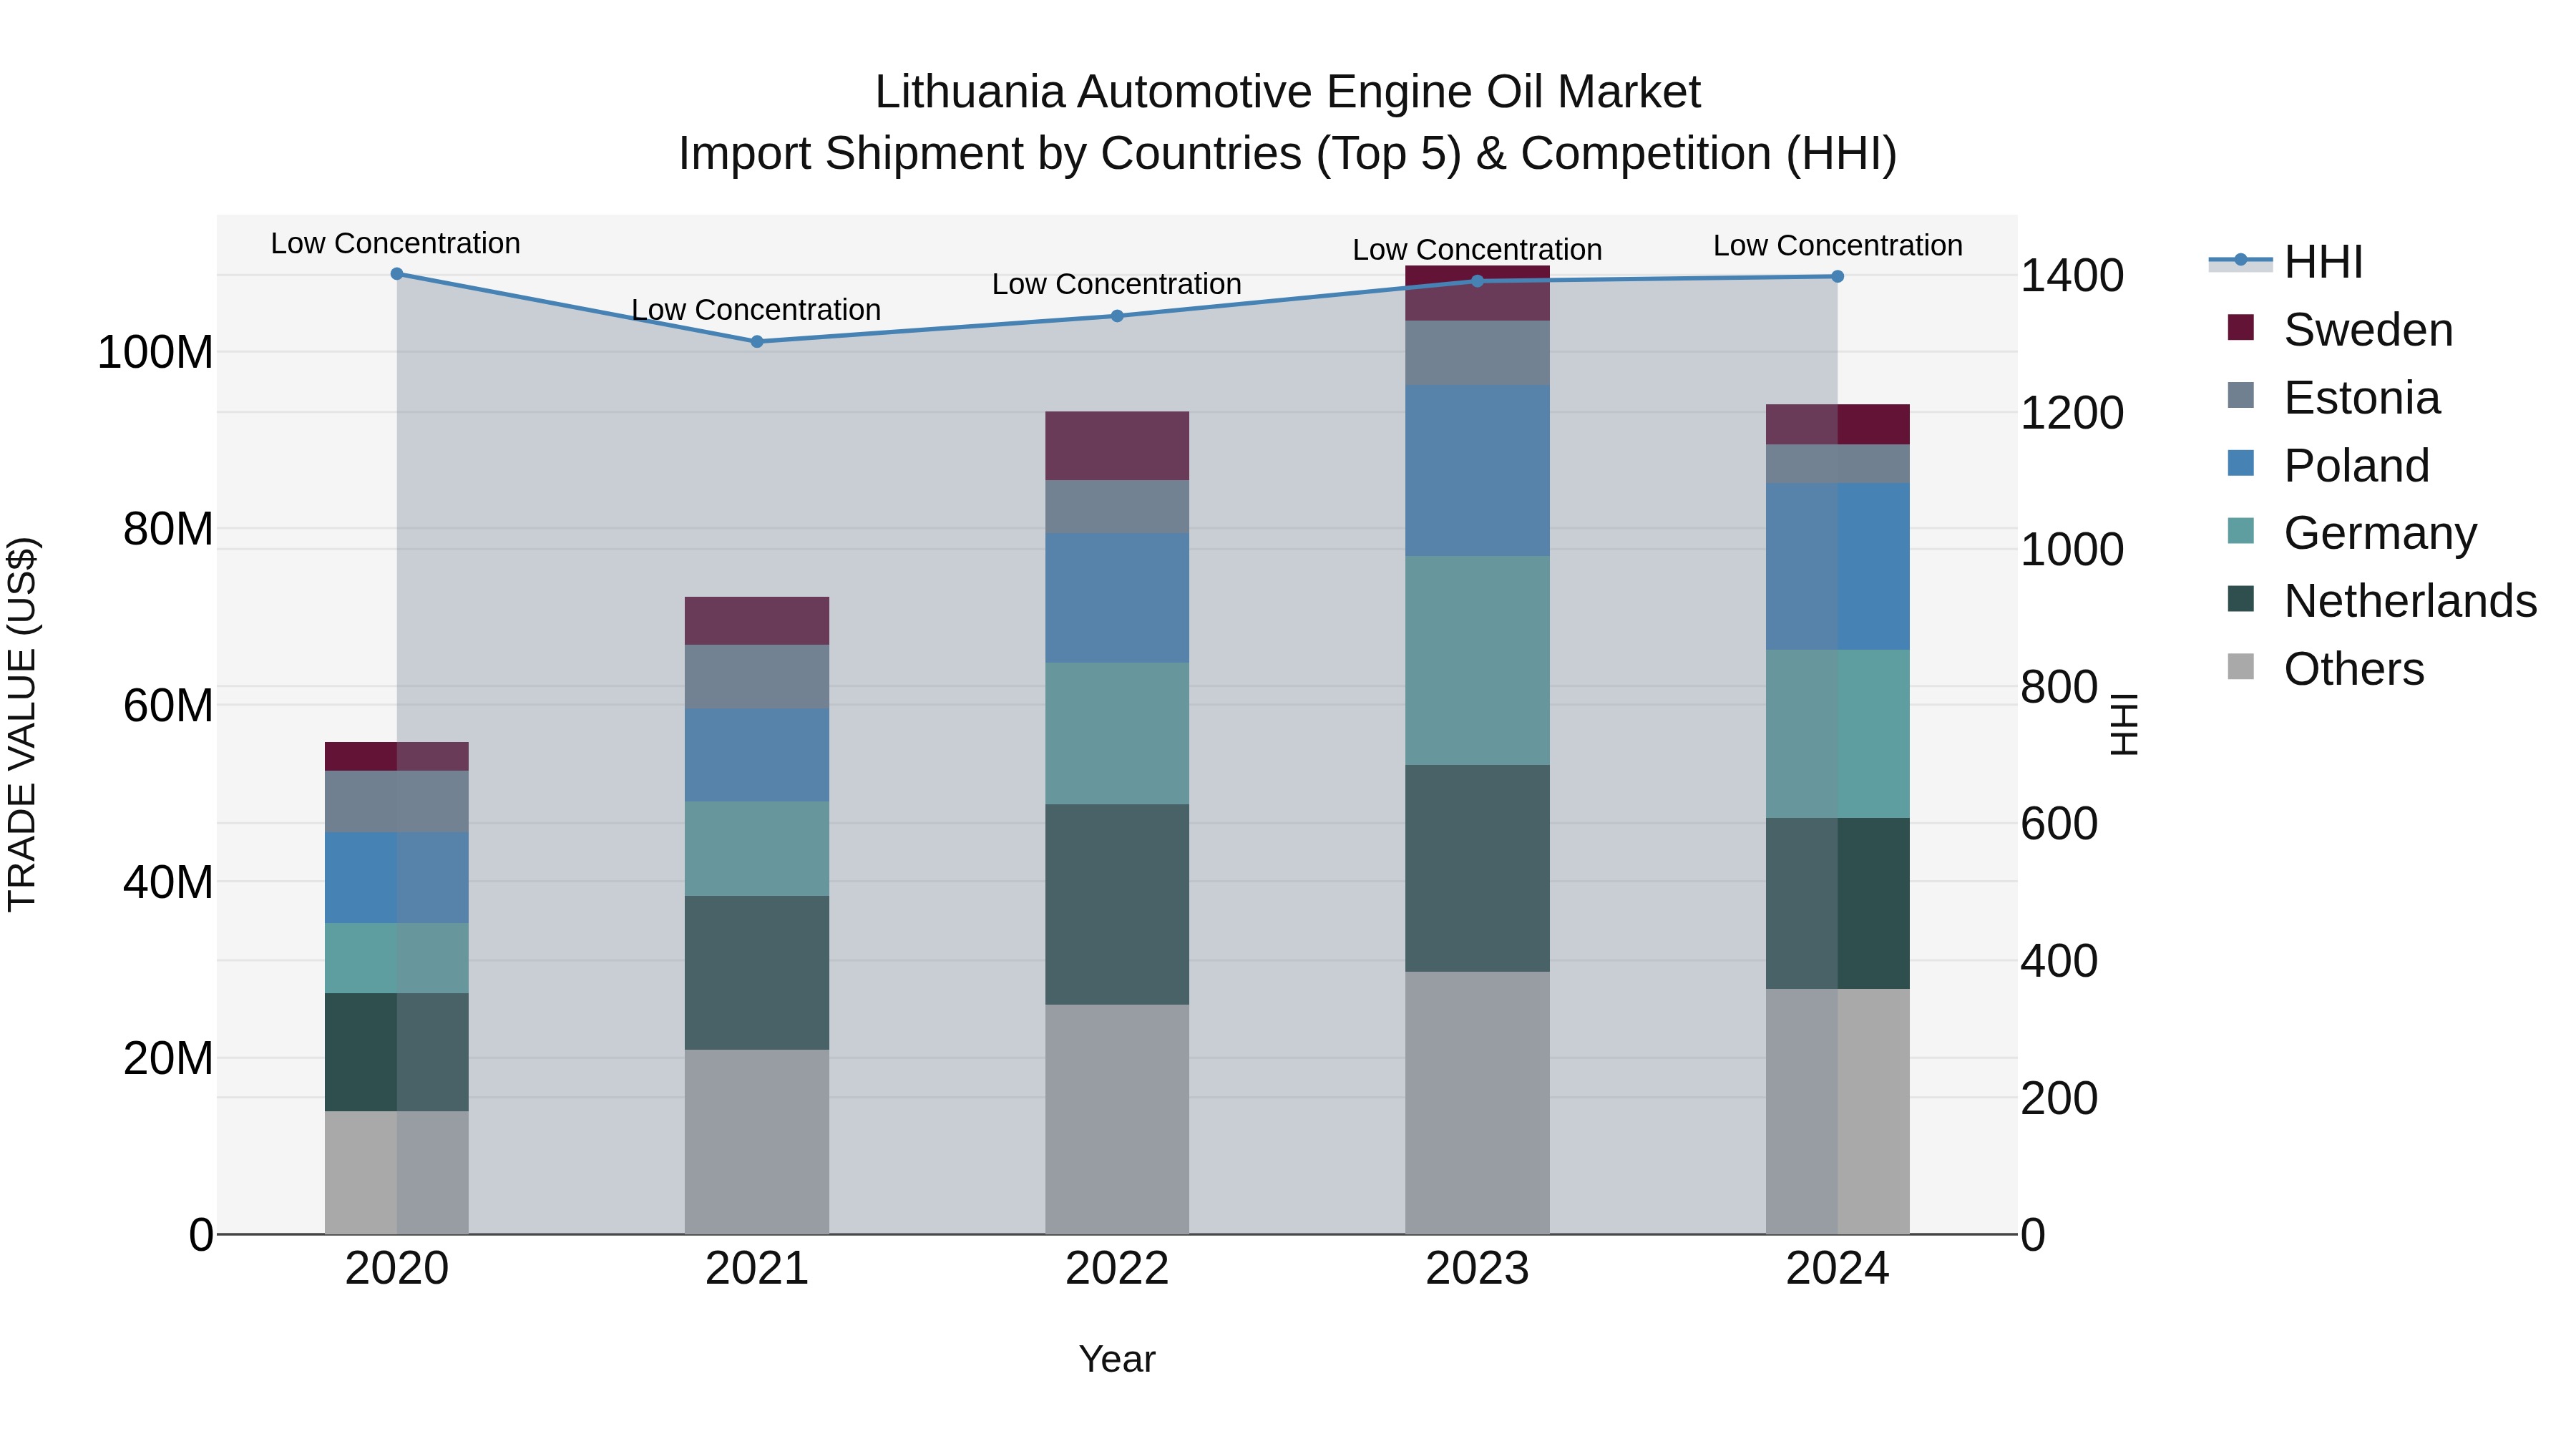This screenshot has height=1449, width=2576.
Task: Select the 2020 HHI data point
Action: [x=397, y=273]
